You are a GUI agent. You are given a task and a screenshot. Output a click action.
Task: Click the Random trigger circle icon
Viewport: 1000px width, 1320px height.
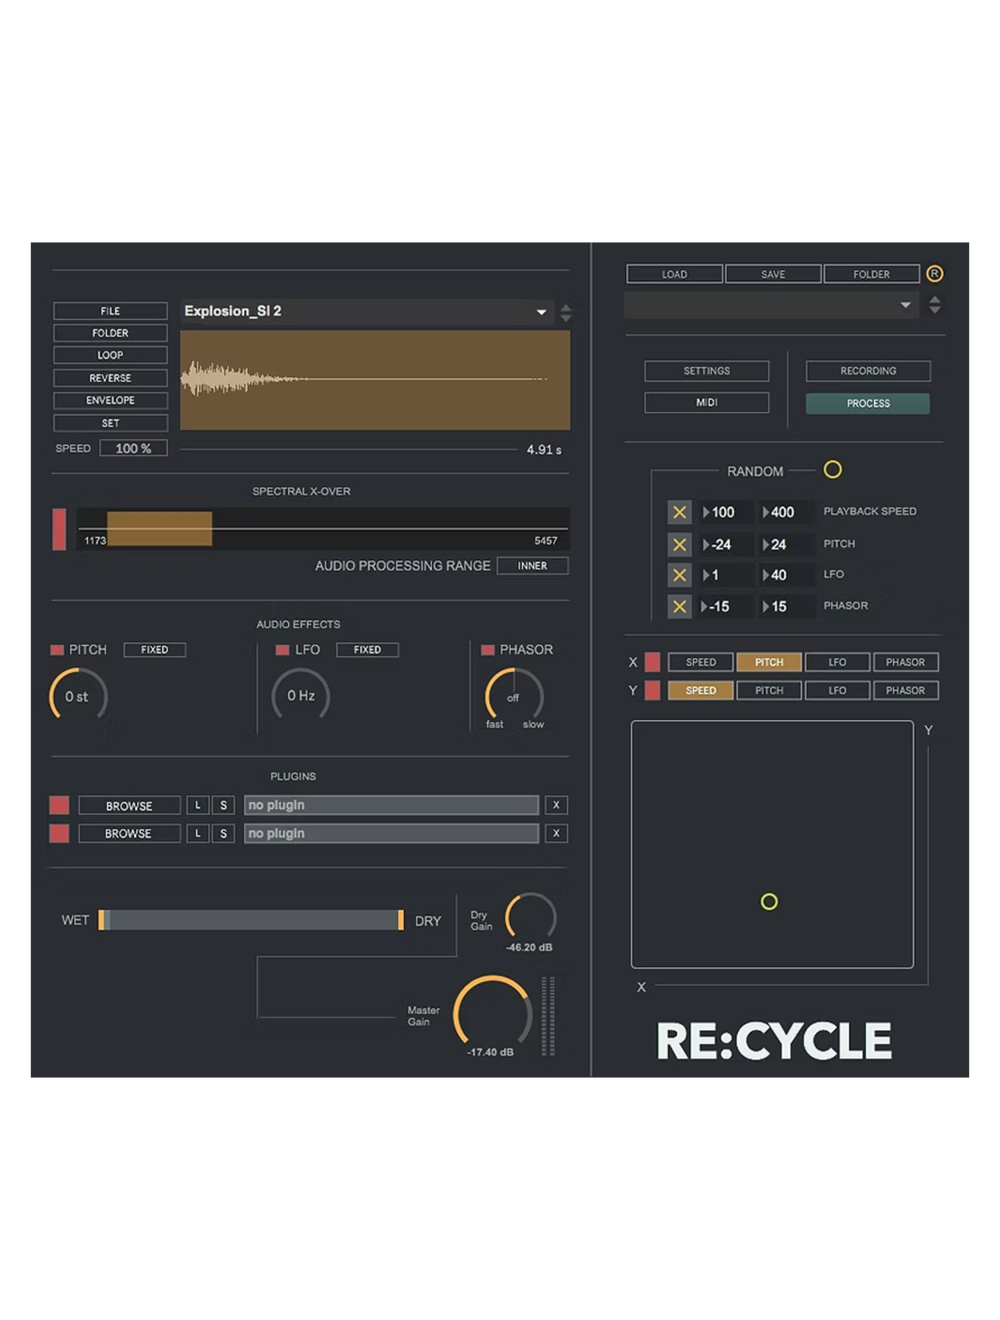coord(833,470)
